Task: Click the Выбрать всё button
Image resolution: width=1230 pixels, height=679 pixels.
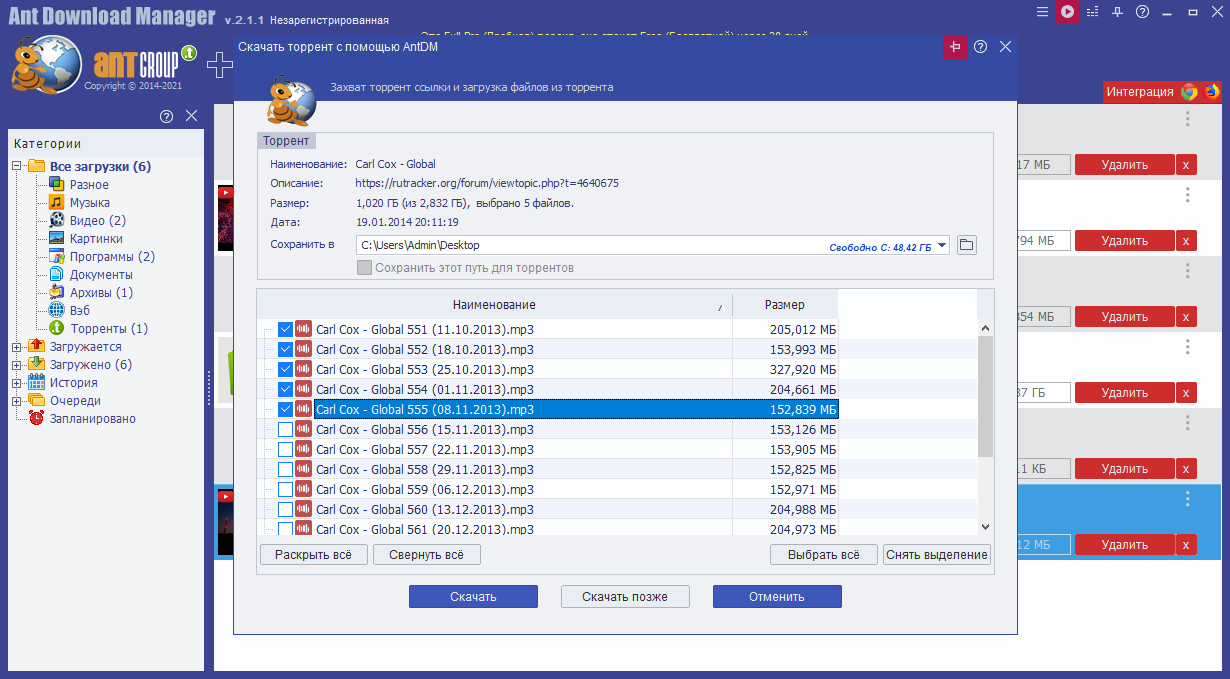Action: click(824, 555)
